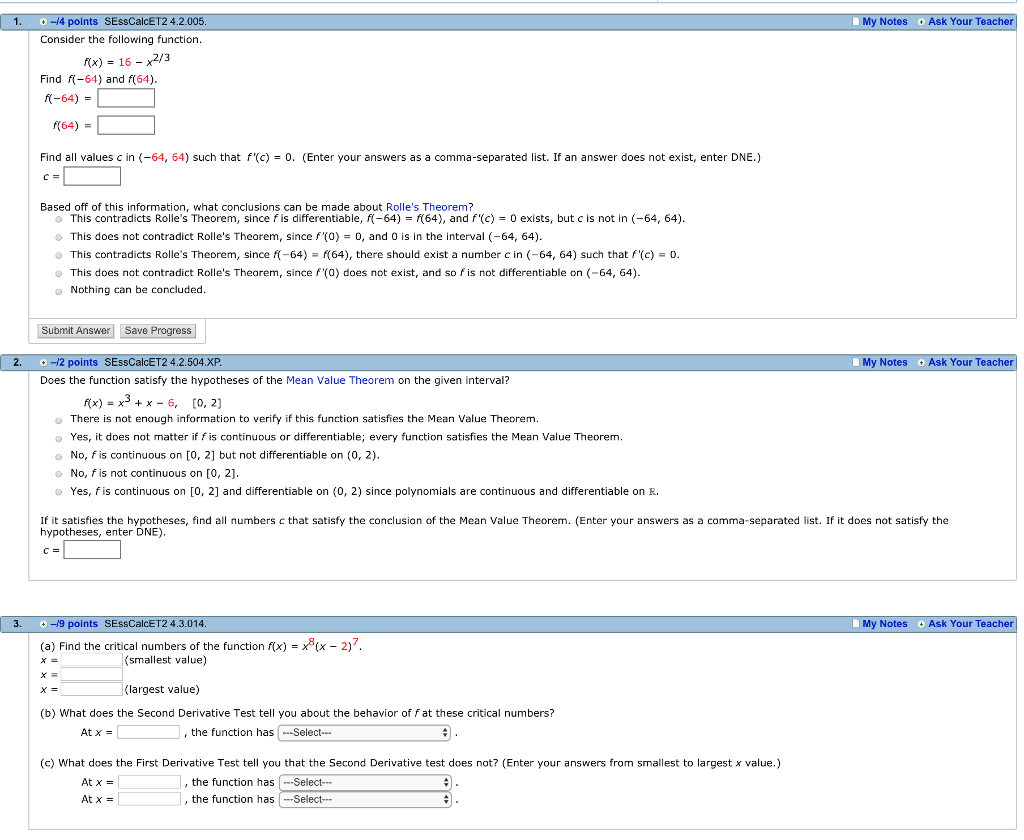This screenshot has height=840, width=1024.
Task: Open Ask Your Teacher for question 3
Action: pyautogui.click(x=970, y=624)
